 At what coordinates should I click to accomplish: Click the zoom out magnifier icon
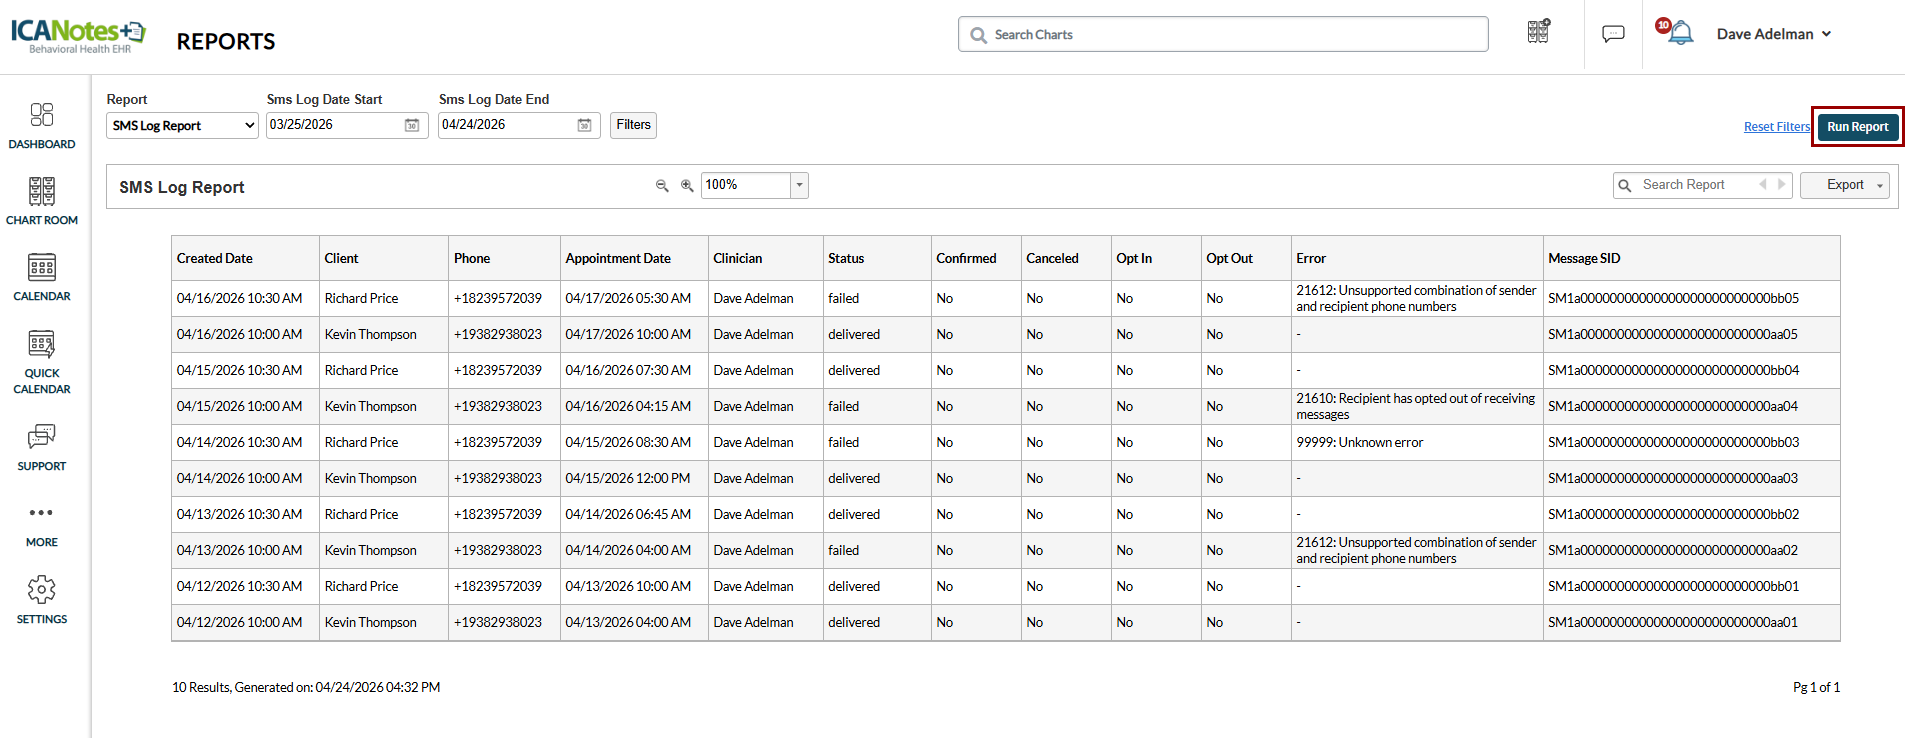[x=662, y=186]
